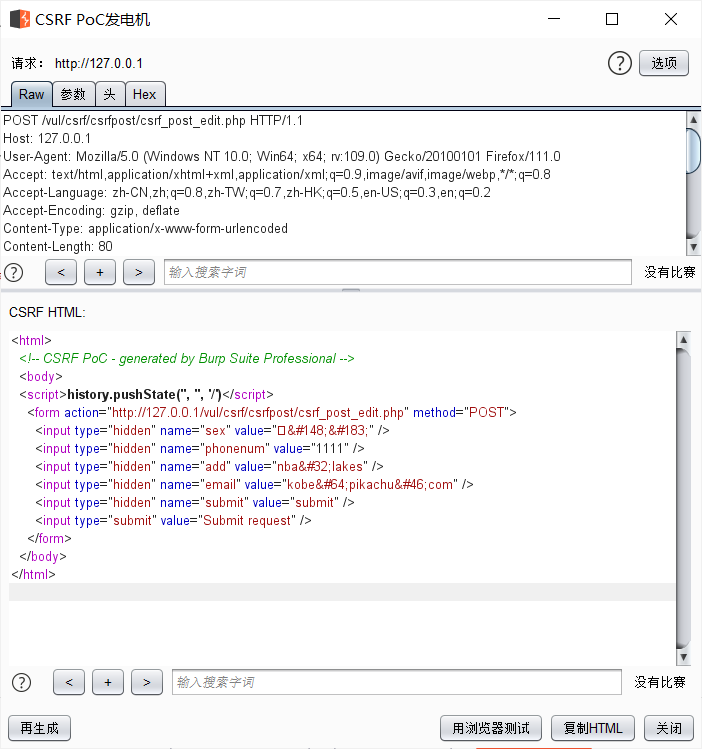Click the request pane vertical scrollbar thumb
This screenshot has height=749, width=702.
(x=693, y=151)
